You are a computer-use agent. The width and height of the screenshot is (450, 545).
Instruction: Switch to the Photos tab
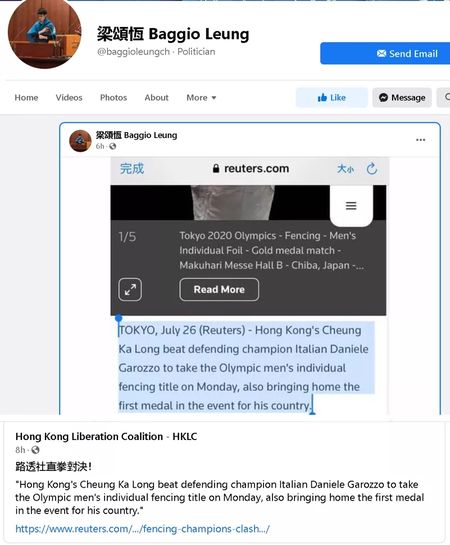(113, 98)
